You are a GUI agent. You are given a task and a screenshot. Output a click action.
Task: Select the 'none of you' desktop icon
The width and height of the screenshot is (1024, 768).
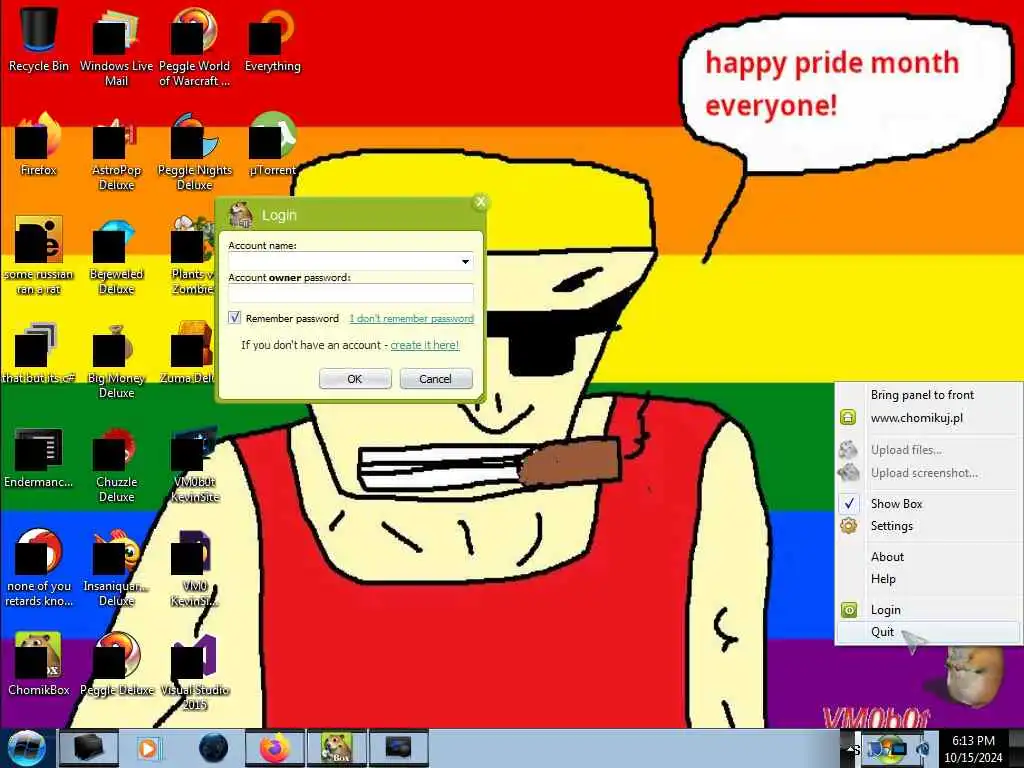(x=39, y=568)
